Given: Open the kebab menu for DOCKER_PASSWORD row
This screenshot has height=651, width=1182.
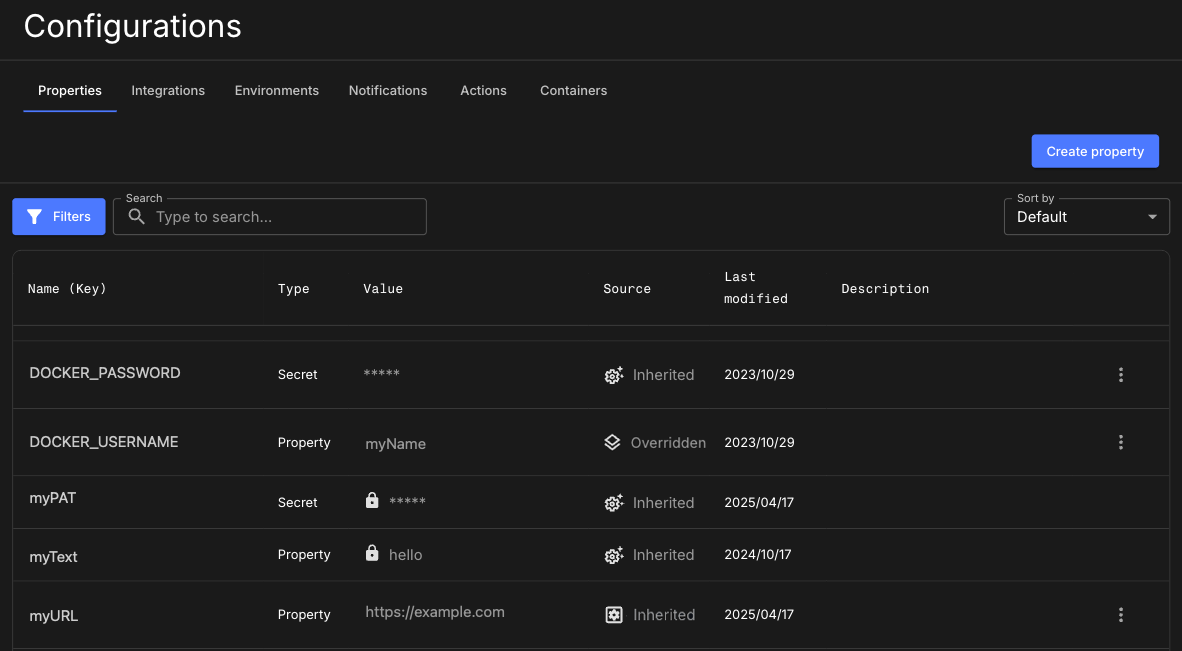Looking at the screenshot, I should tap(1121, 375).
